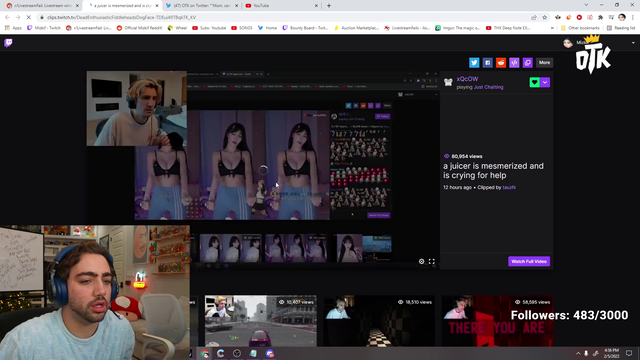Open the clip with 18,510 views
The width and height of the screenshot is (640, 360).
379,321
